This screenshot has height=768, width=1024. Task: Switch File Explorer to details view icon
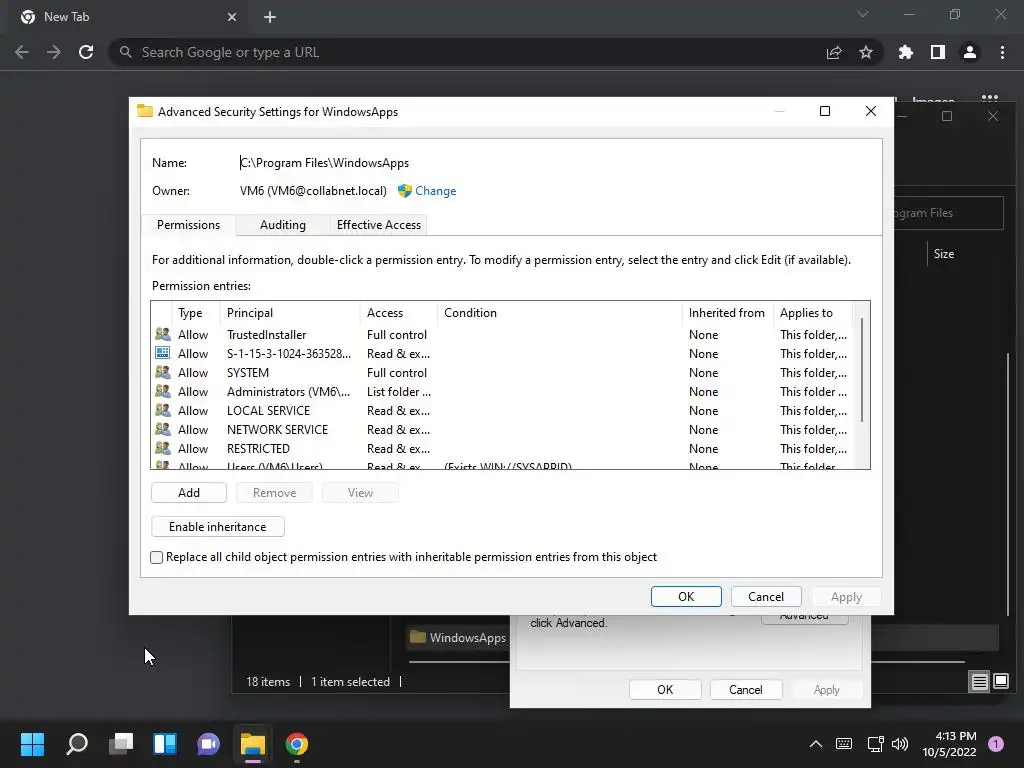click(x=980, y=682)
